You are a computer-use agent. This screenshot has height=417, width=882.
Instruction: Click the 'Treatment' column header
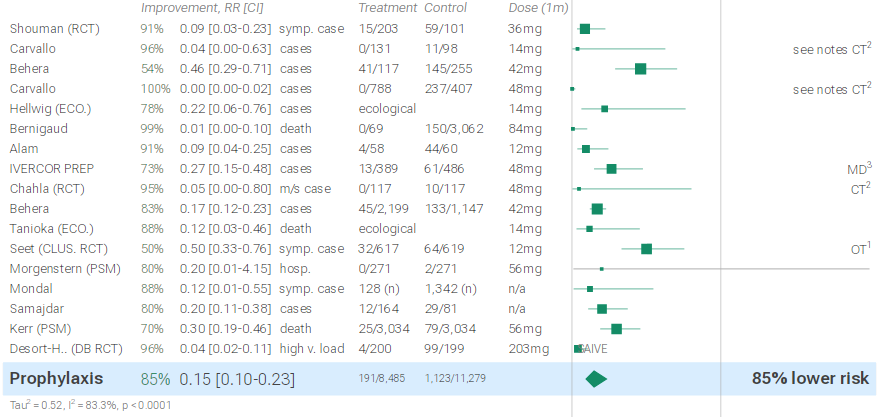388,8
